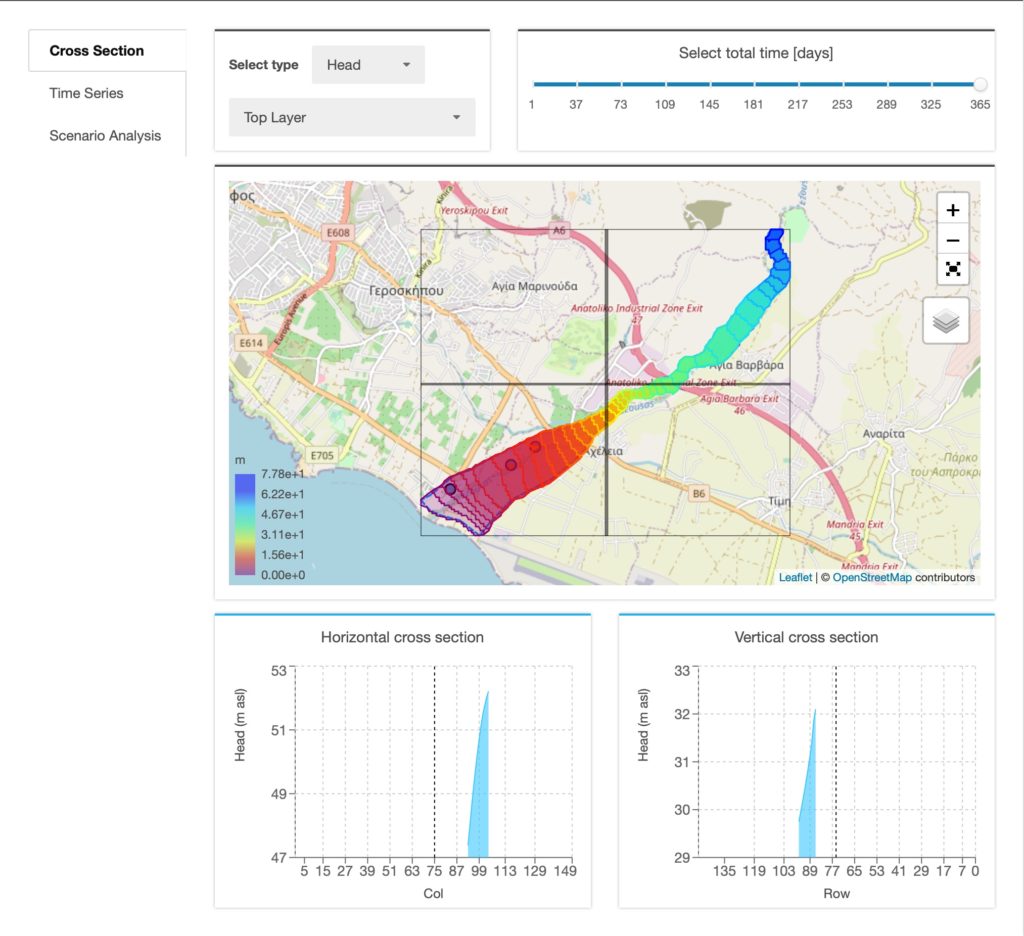Click the red upper well marker
This screenshot has height=936, width=1024.
535,447
